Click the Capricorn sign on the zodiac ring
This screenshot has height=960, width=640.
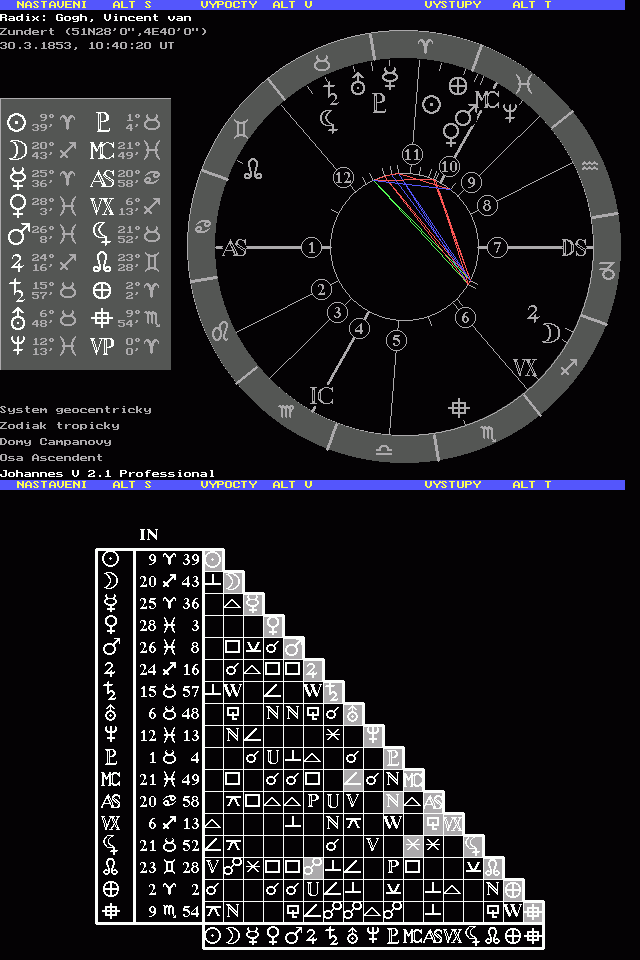[607, 271]
